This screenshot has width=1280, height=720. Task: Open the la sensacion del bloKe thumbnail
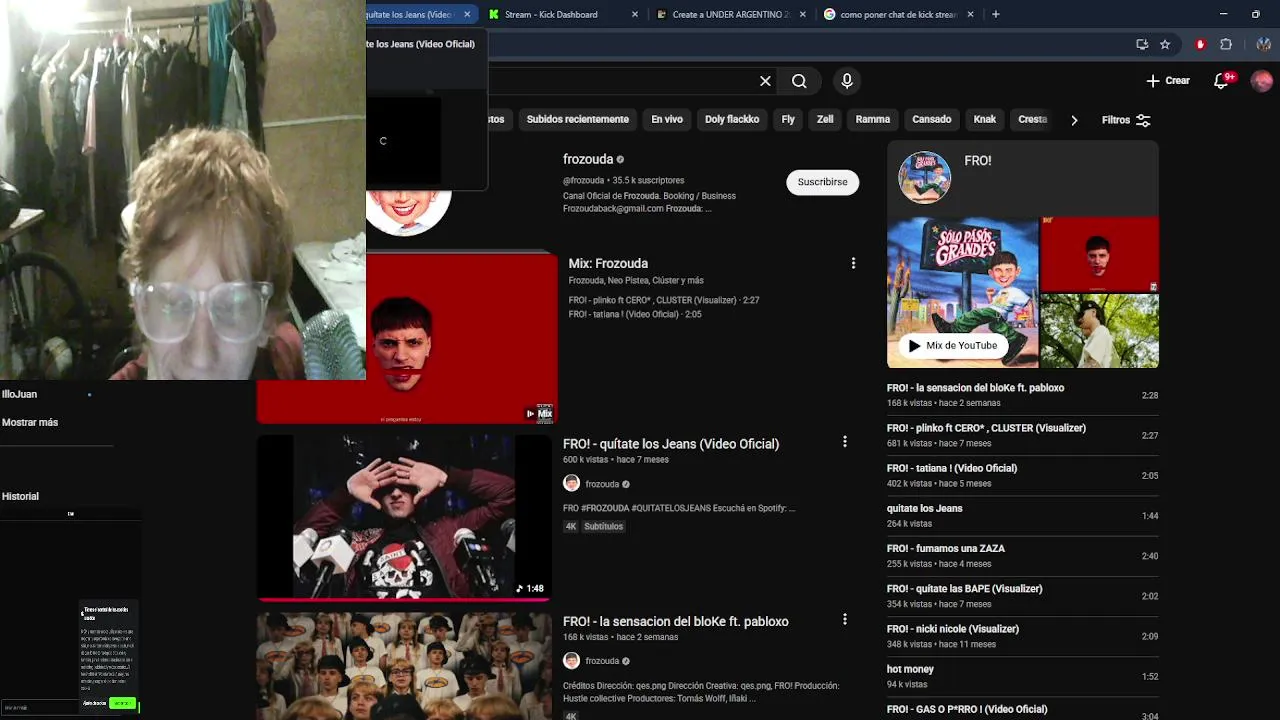(404, 666)
